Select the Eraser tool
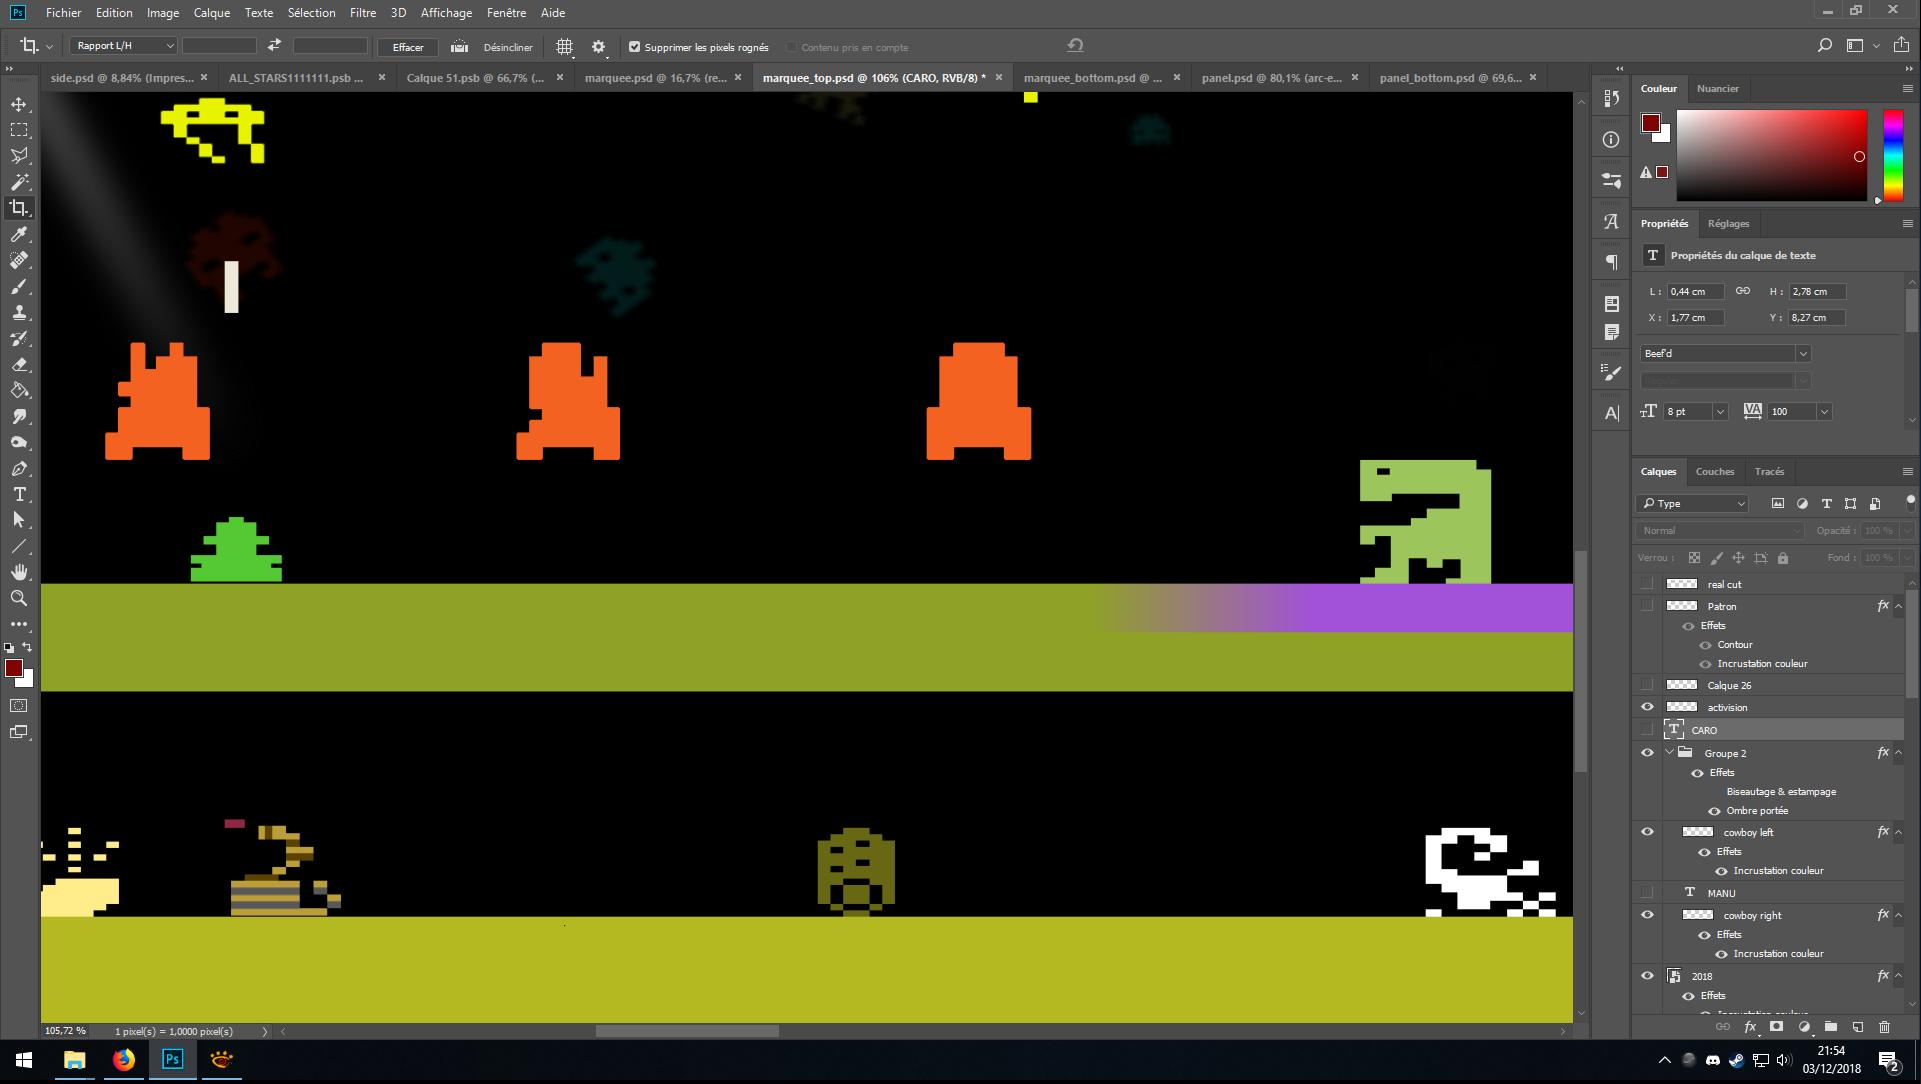Screen dimensions: 1921x1084 pyautogui.click(x=19, y=364)
